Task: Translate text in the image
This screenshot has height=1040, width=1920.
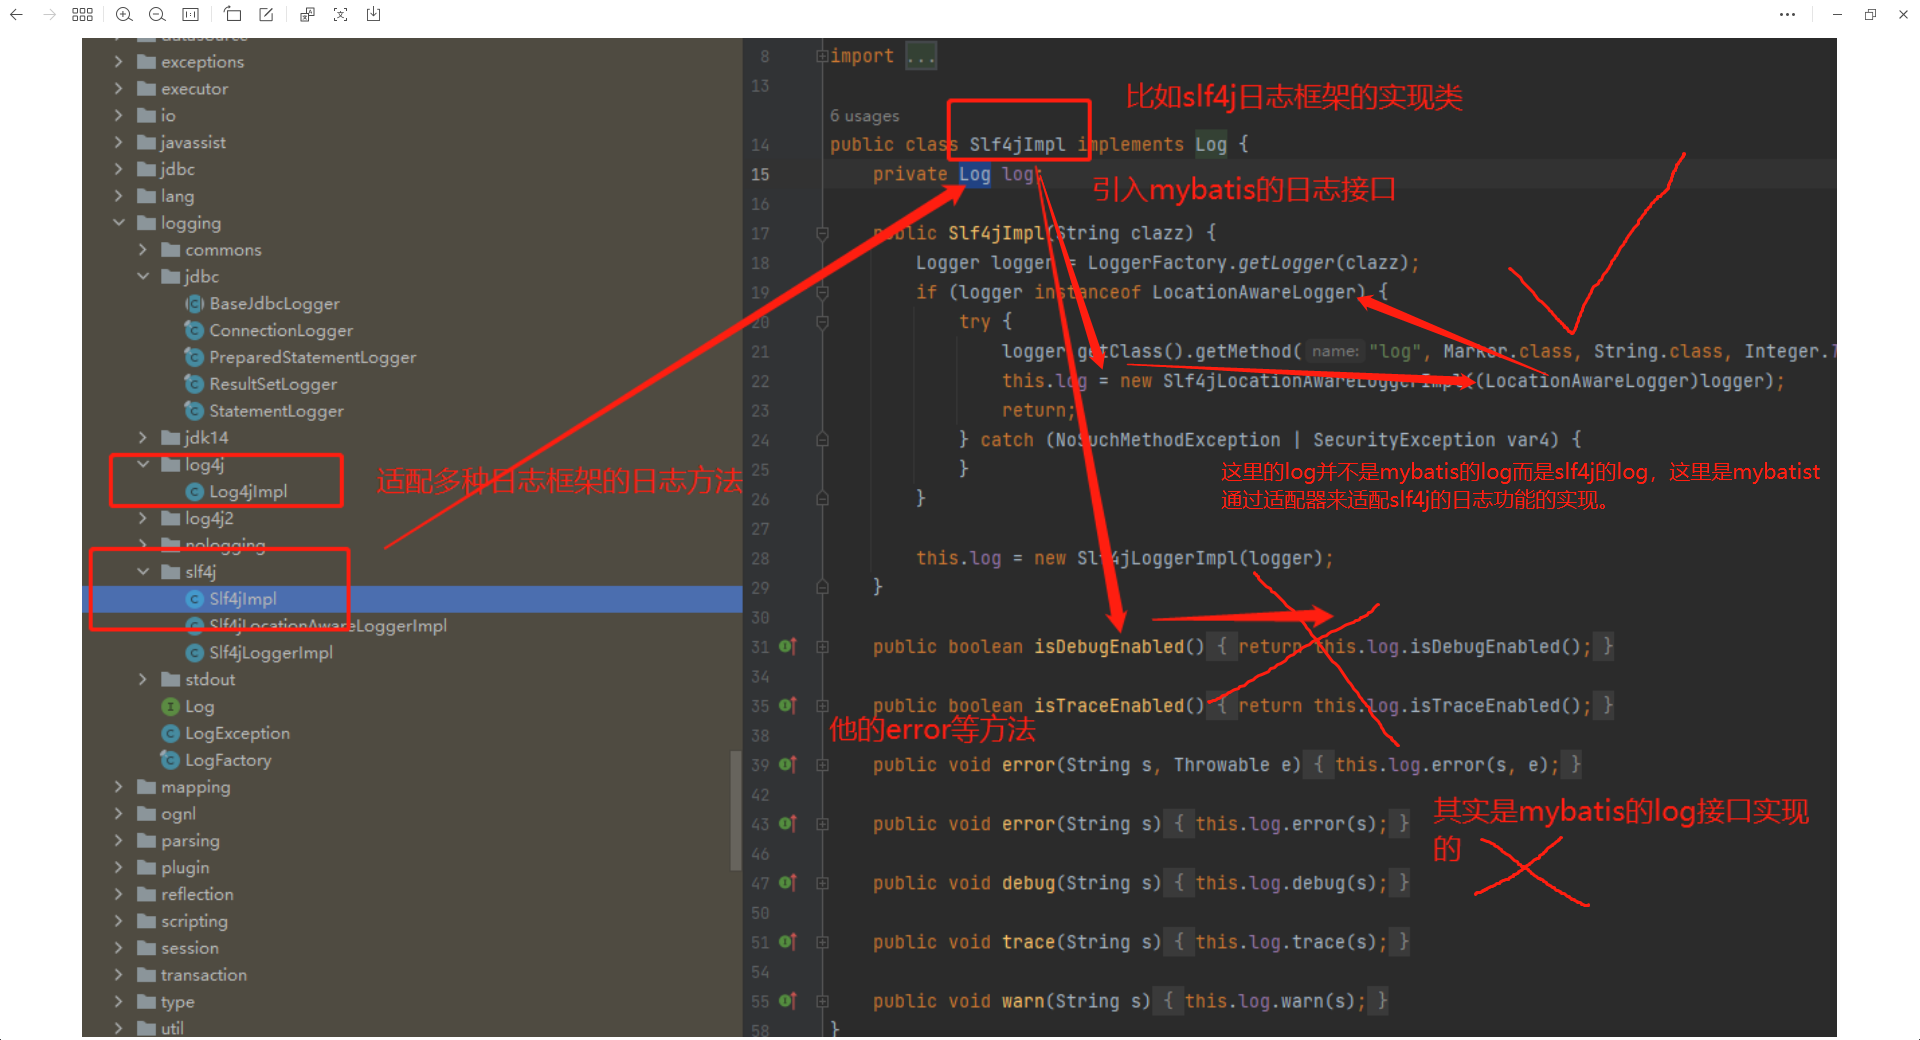Action: [308, 15]
